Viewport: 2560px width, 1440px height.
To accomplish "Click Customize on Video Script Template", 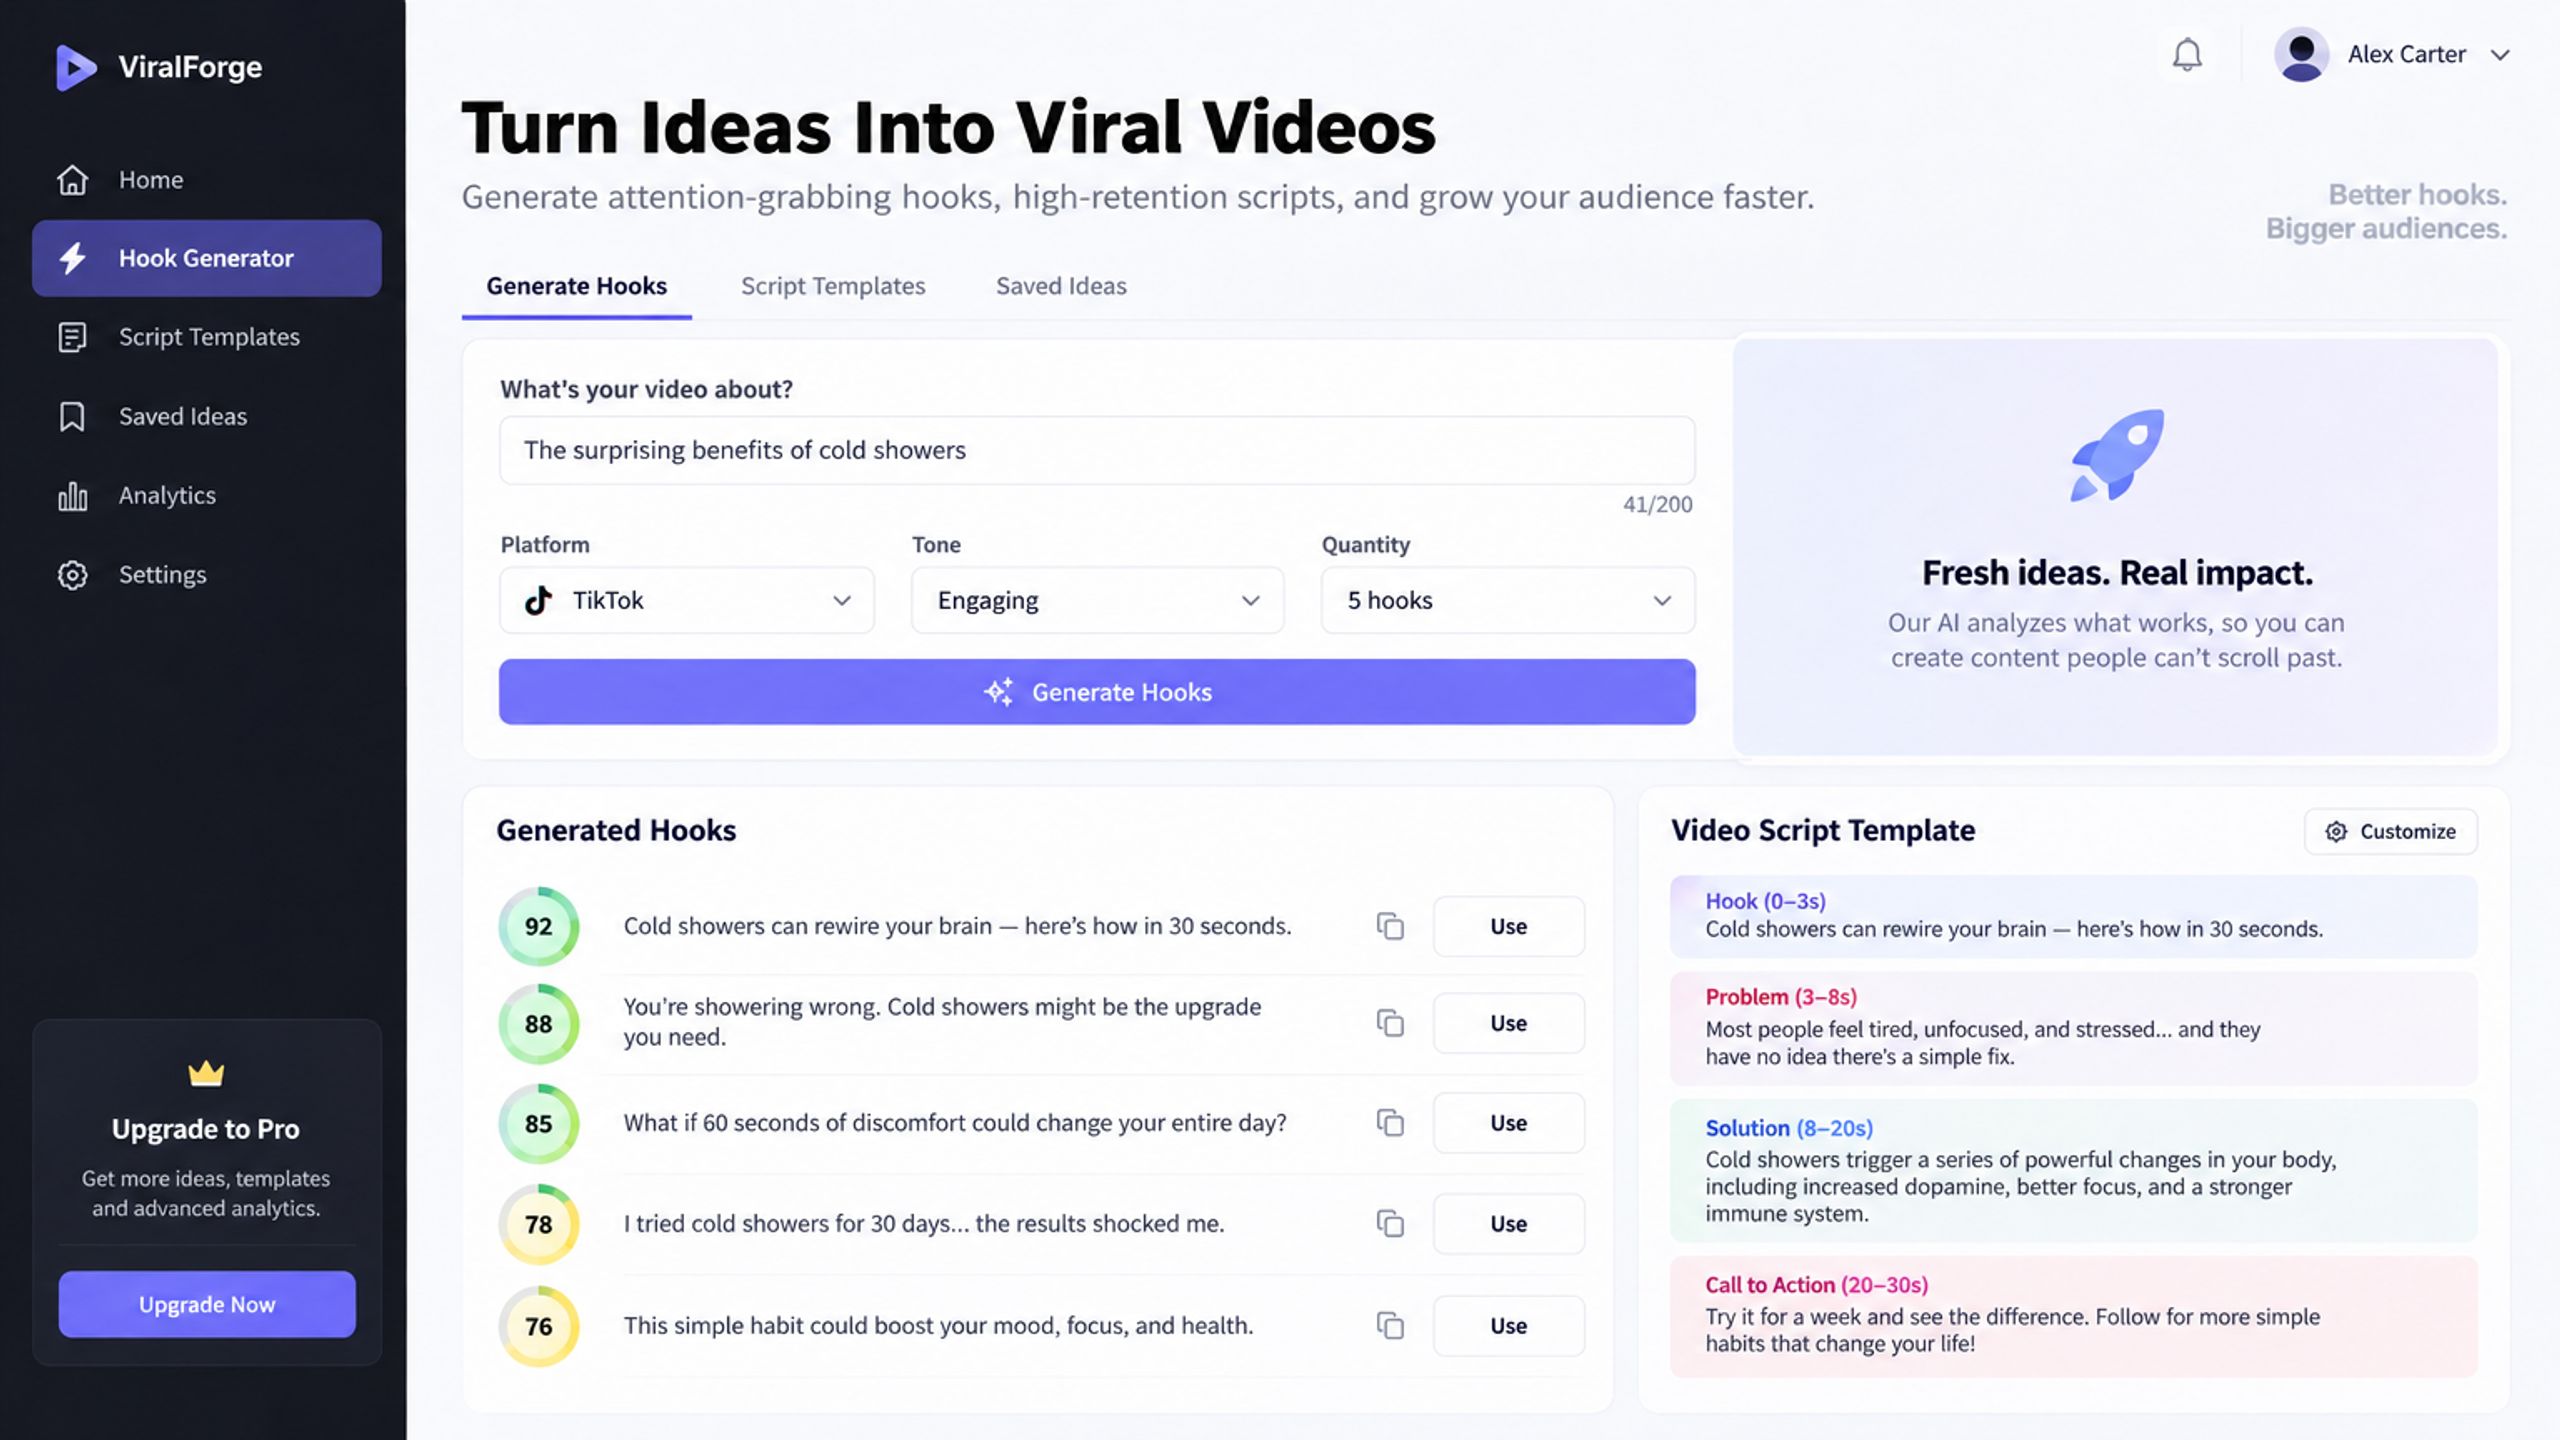I will [x=2391, y=831].
